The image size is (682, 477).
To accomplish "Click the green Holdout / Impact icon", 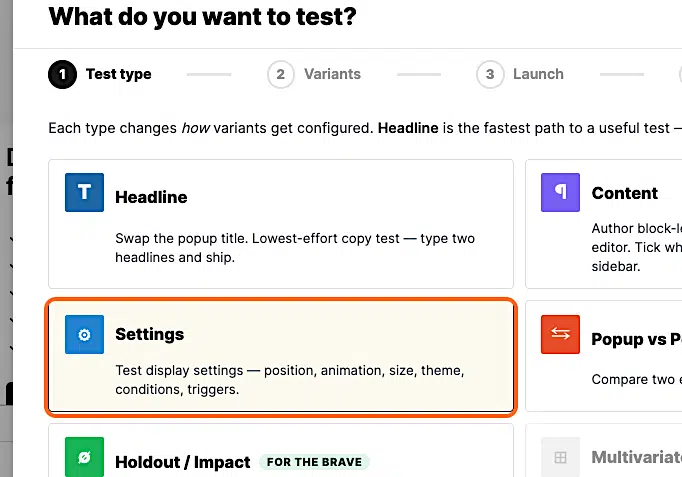I will coord(84,457).
